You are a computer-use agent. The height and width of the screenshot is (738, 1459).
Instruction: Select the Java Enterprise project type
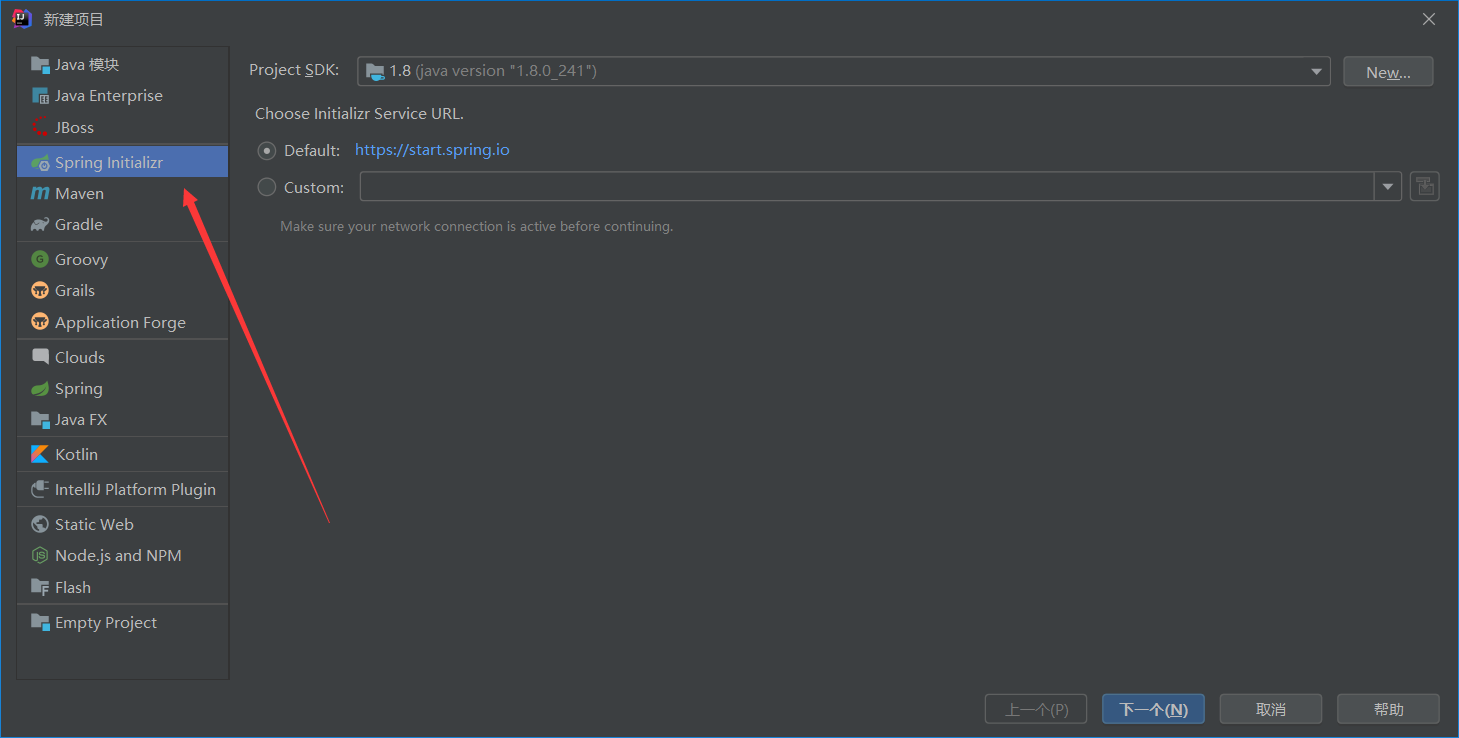pyautogui.click(x=122, y=96)
